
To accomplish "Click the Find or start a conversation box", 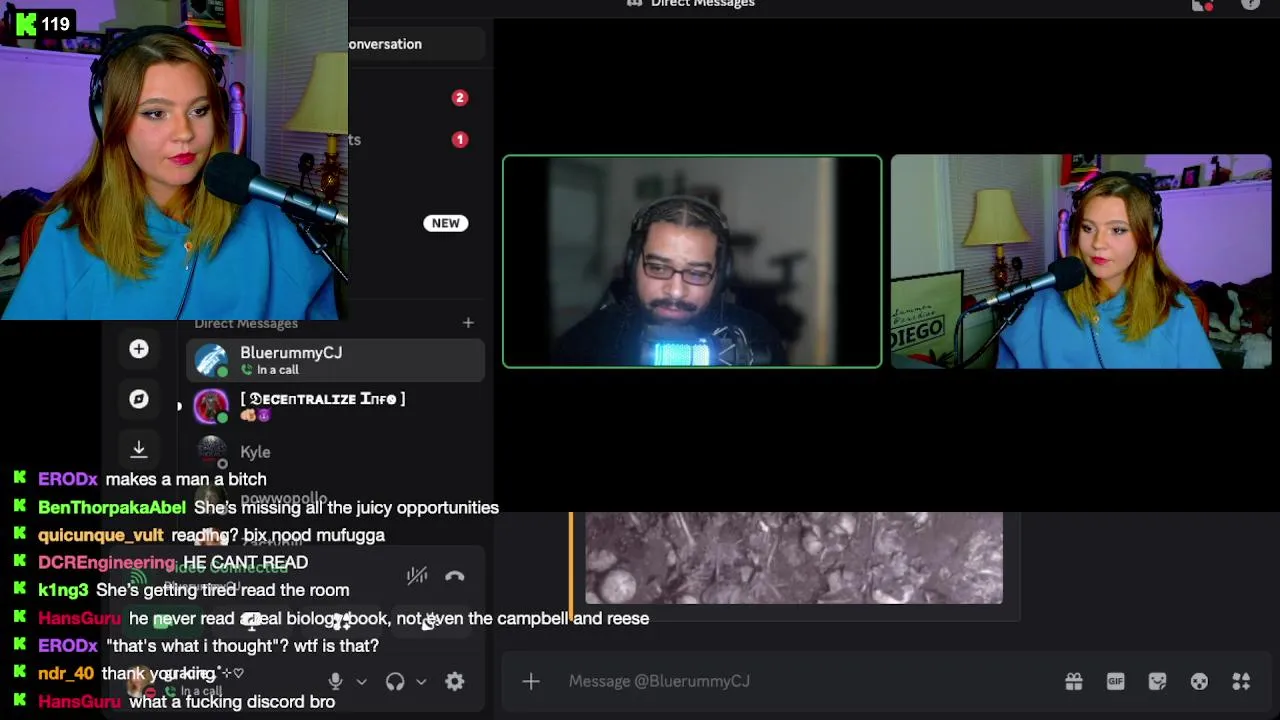I will pos(416,44).
